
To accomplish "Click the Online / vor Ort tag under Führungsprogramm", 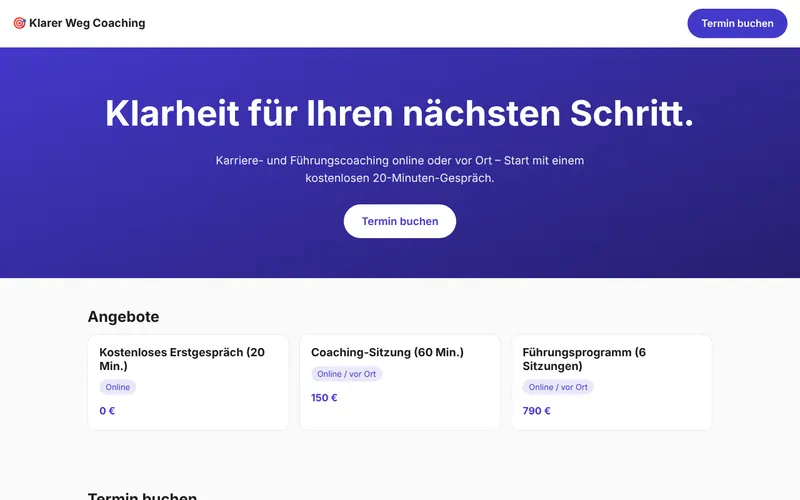I will [x=558, y=387].
